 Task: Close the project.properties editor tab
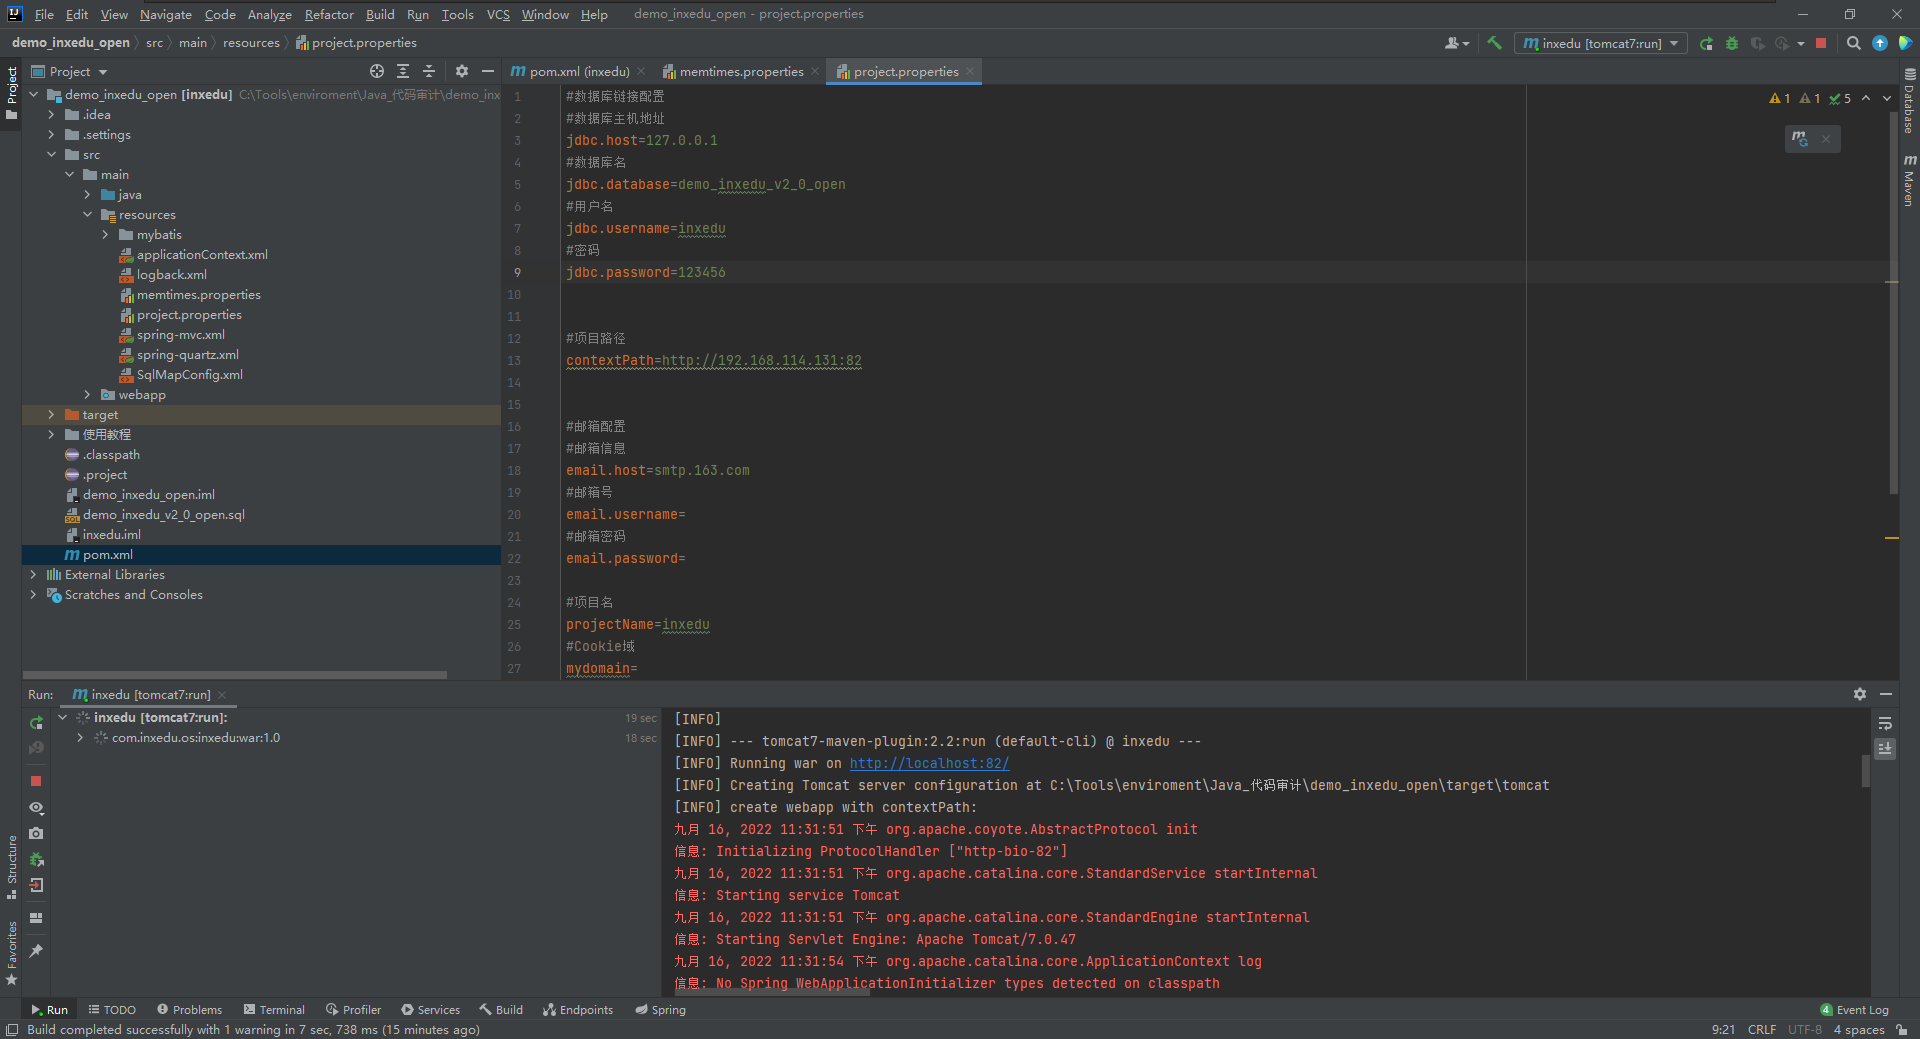point(970,71)
